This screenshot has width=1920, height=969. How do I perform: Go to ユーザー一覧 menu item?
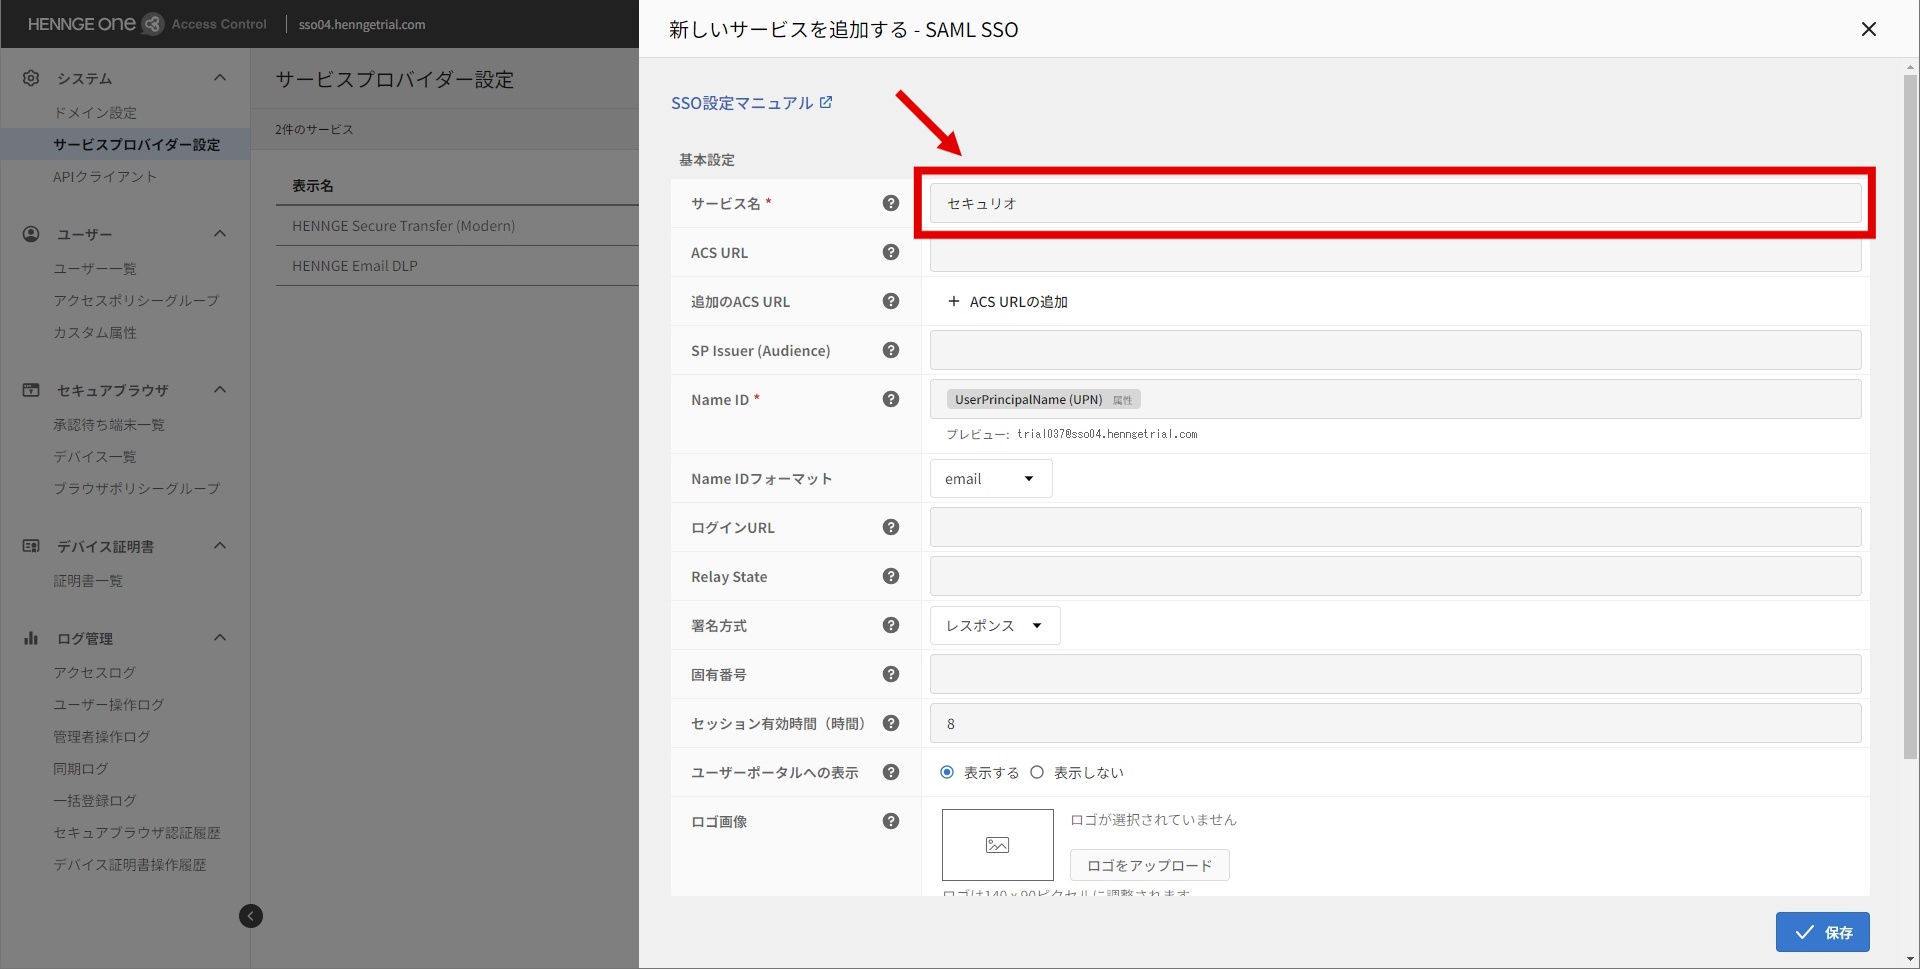click(95, 268)
